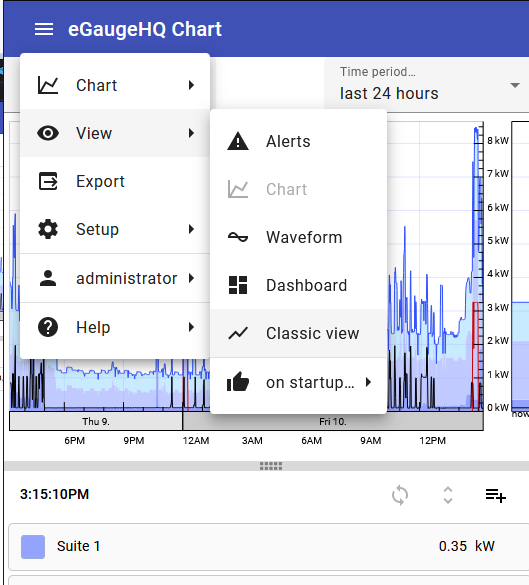The height and width of the screenshot is (585, 529).
Task: Select Dashboard in the View submenu
Action: click(x=298, y=285)
